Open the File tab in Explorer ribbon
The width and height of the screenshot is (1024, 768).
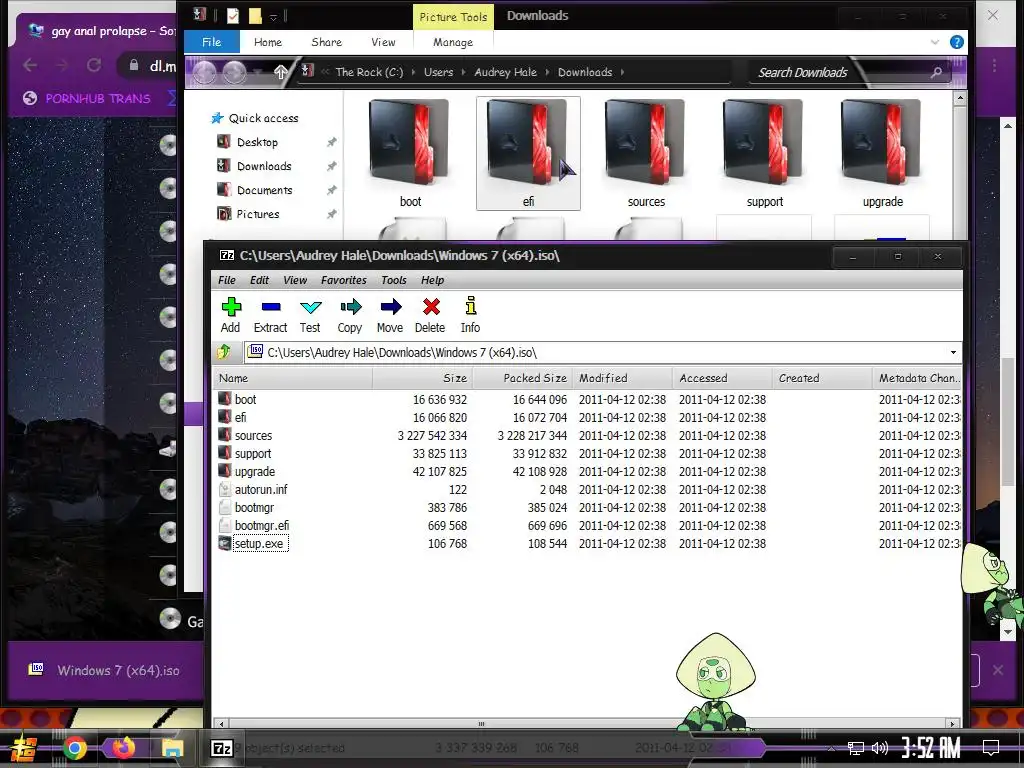point(212,42)
